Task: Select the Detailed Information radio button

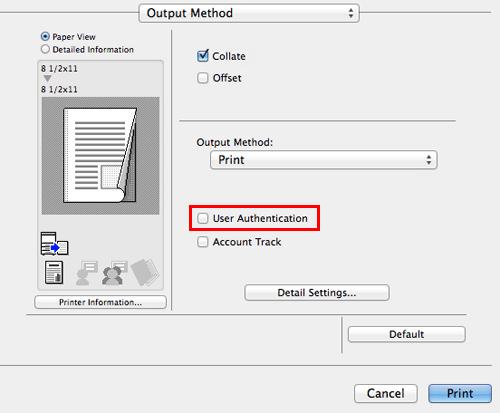Action: pyautogui.click(x=45, y=49)
